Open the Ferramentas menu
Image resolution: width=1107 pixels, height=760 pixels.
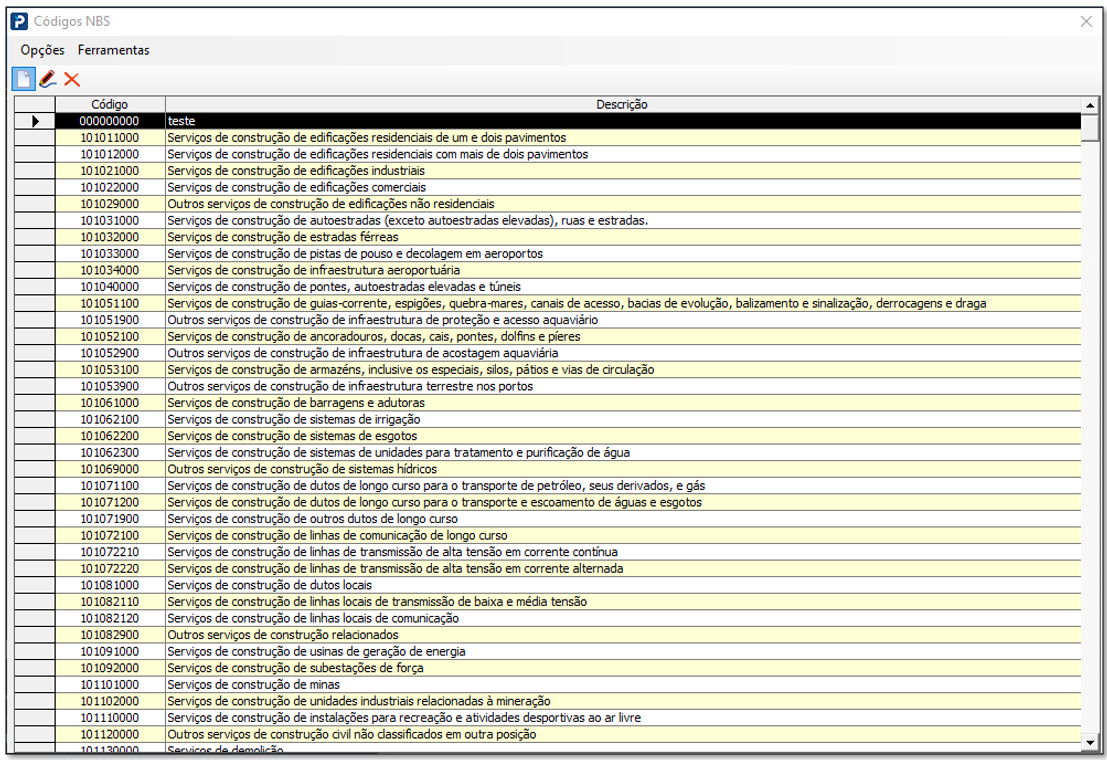(114, 50)
